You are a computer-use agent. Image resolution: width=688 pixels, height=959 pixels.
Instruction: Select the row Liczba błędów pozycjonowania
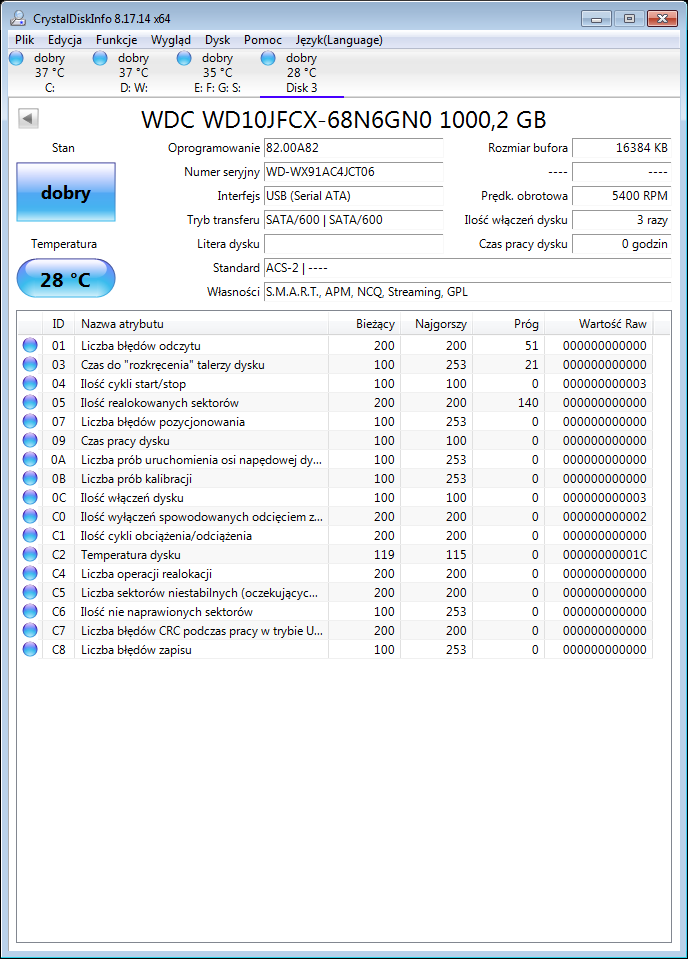click(335, 421)
